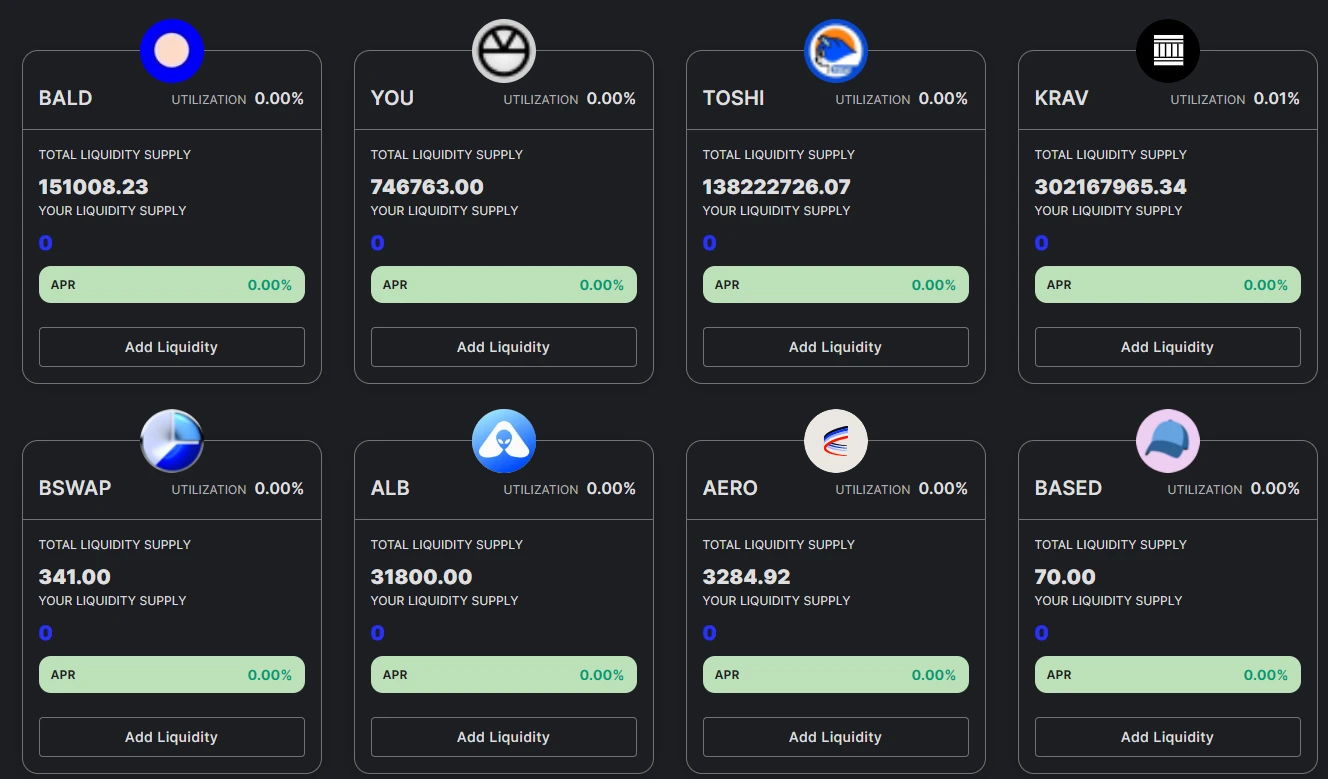Click TOSHI total liquidity supply value
This screenshot has width=1328, height=779.
[x=777, y=187]
